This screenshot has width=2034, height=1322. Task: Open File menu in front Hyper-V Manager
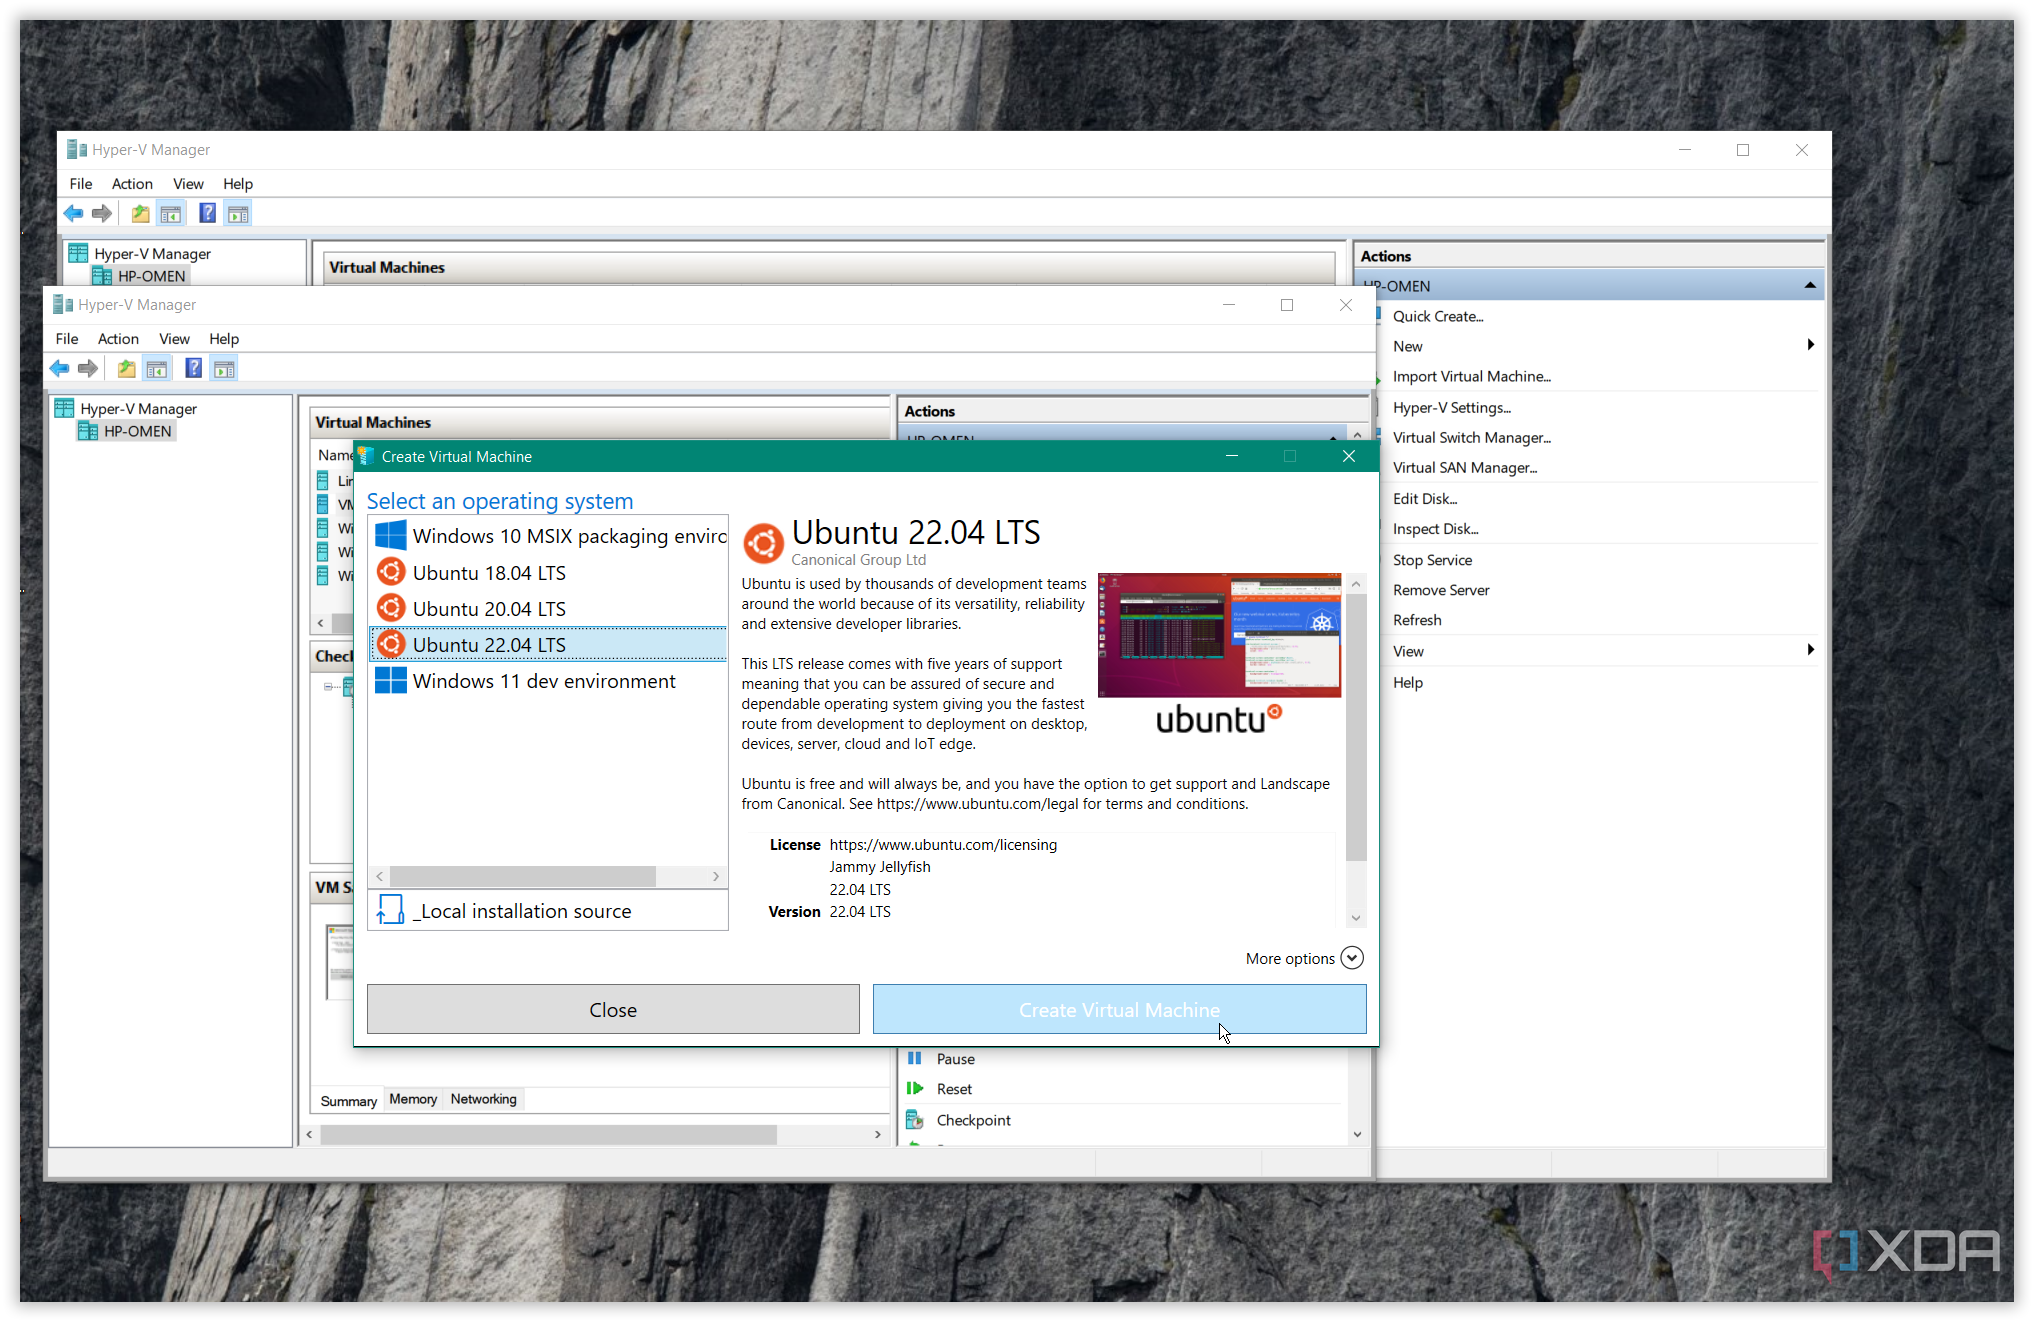click(67, 339)
